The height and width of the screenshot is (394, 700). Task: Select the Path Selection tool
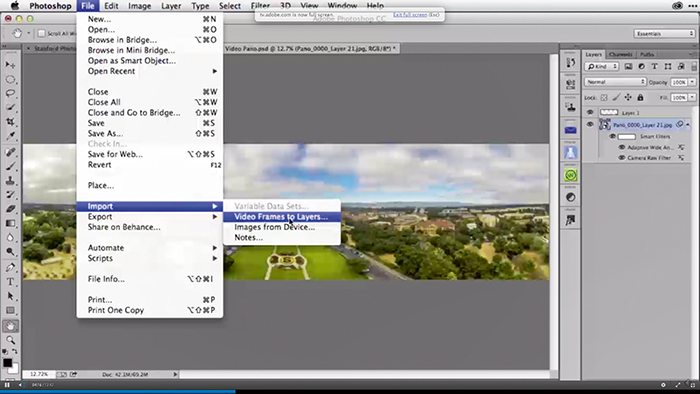10,296
